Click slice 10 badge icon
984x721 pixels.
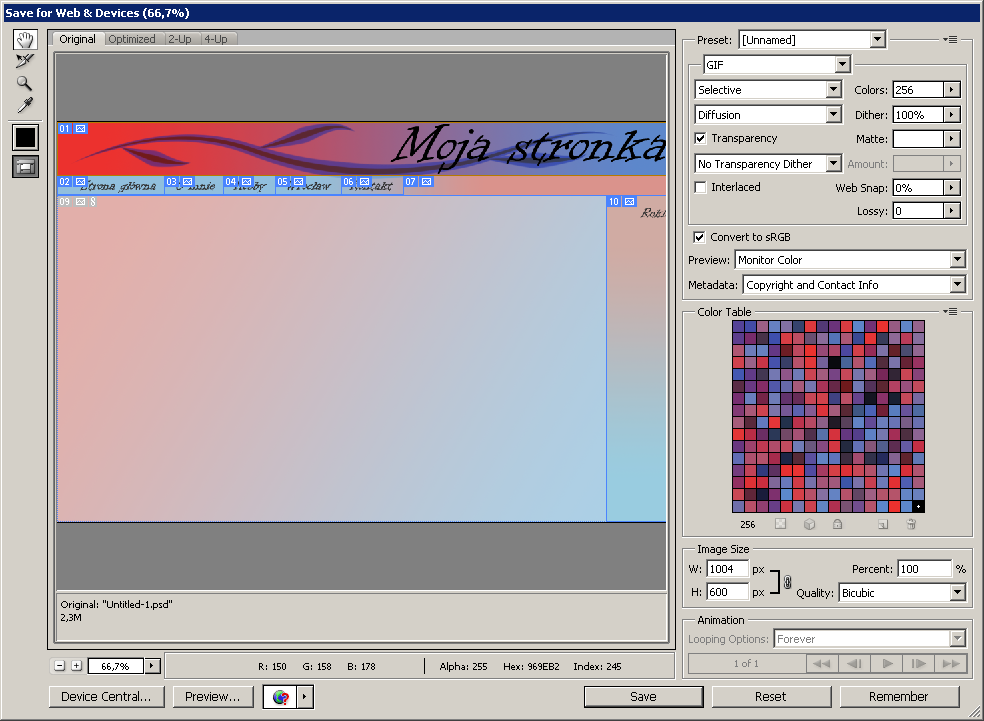(x=629, y=201)
